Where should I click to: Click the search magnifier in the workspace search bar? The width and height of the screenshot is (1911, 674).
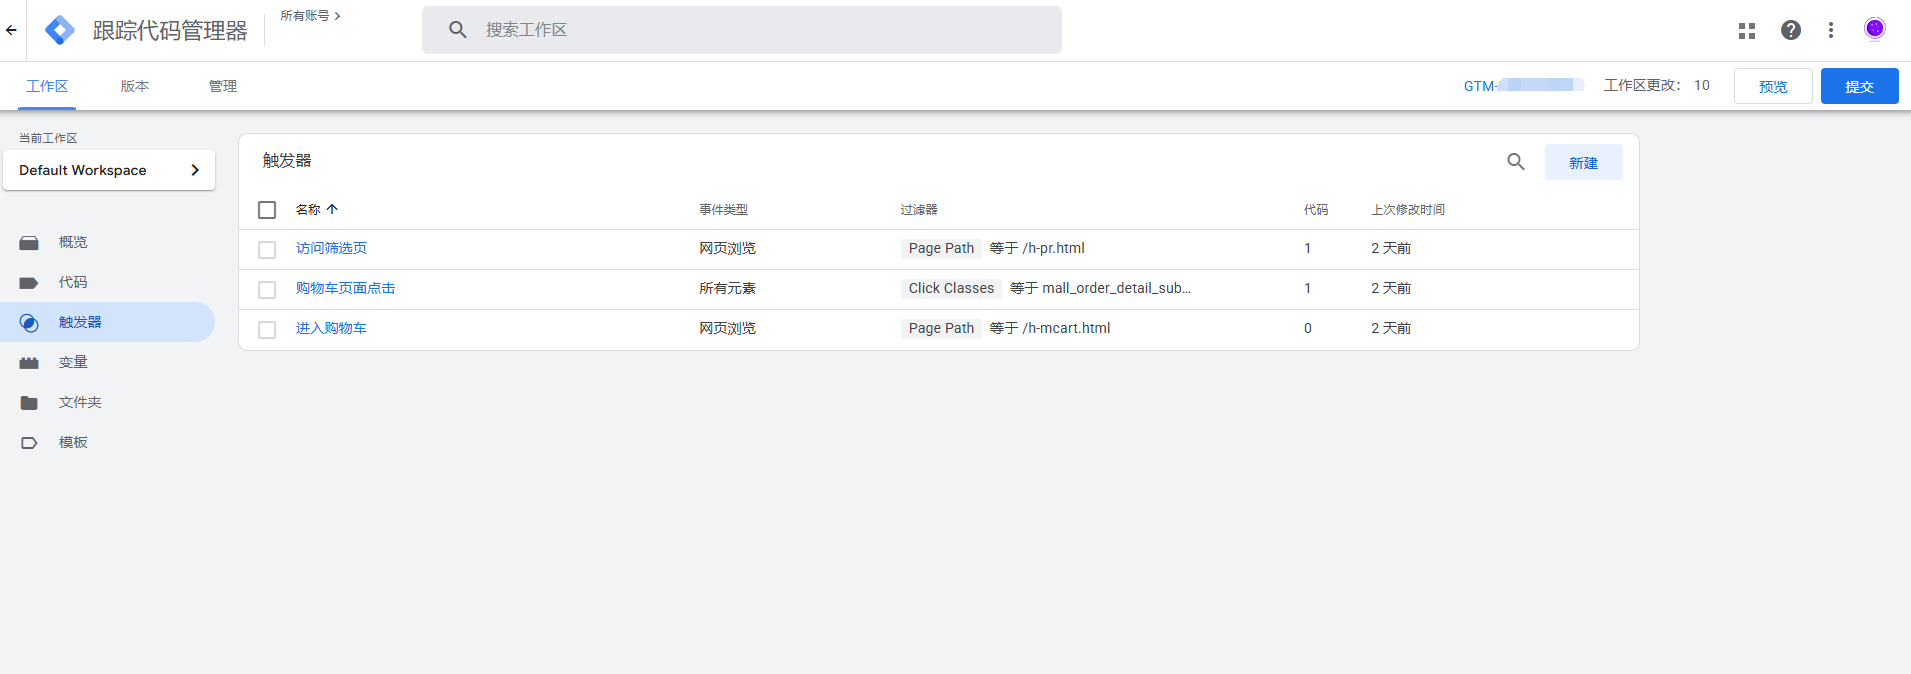click(x=458, y=30)
